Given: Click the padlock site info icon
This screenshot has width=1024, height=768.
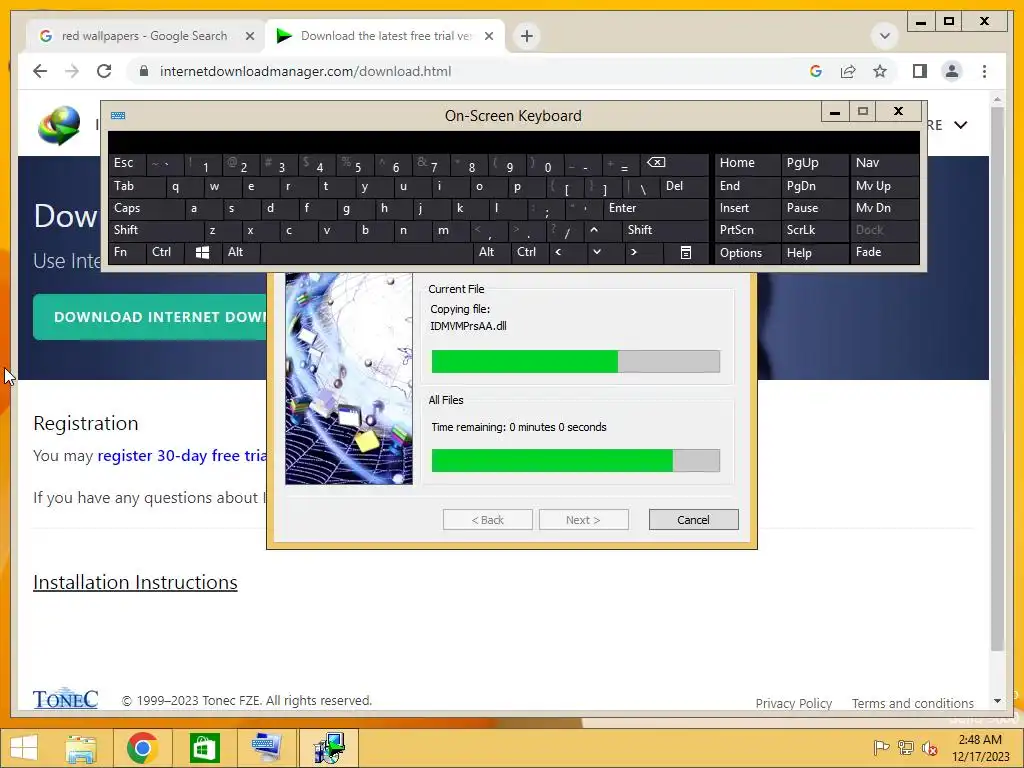Looking at the screenshot, I should coord(144,71).
